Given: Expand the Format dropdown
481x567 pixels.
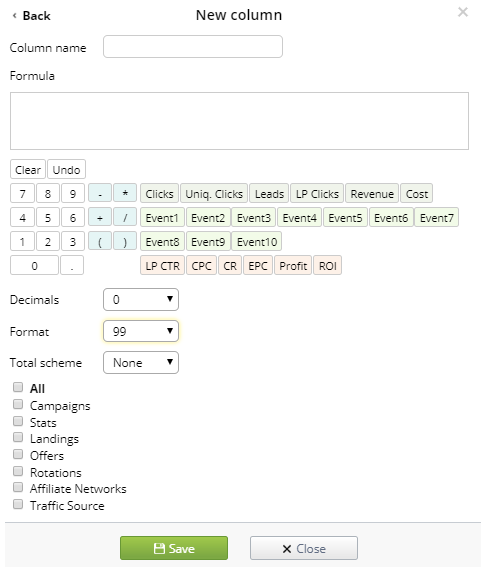Looking at the screenshot, I should tap(141, 331).
